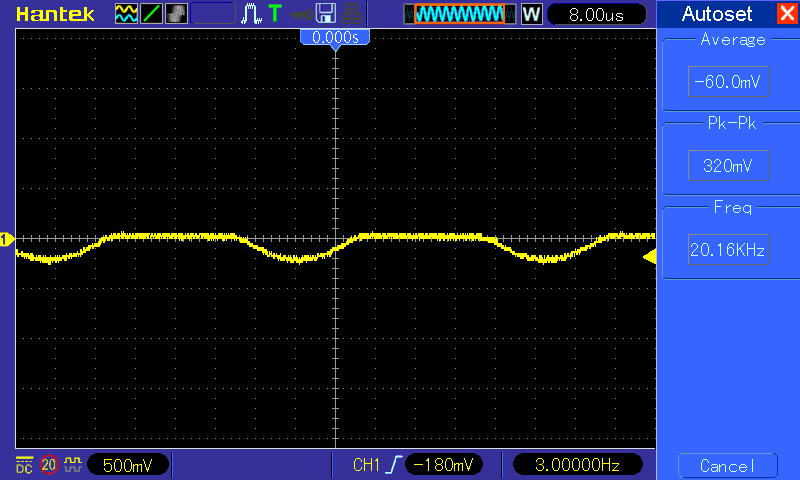Image resolution: width=800 pixels, height=480 pixels.
Task: Click the -180mV trigger level readout
Action: [443, 465]
